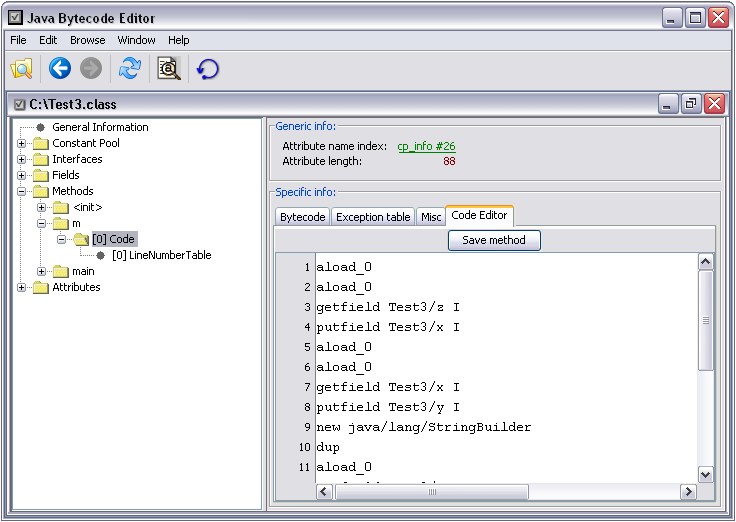Click the m method folder icon

pyautogui.click(x=61, y=223)
